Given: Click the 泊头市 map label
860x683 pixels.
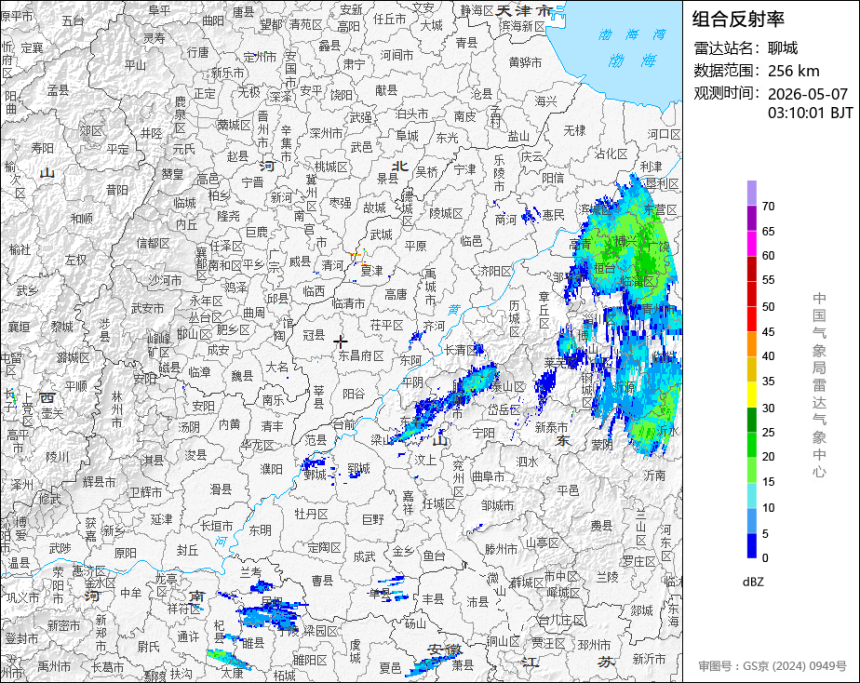Looking at the screenshot, I should 412,114.
